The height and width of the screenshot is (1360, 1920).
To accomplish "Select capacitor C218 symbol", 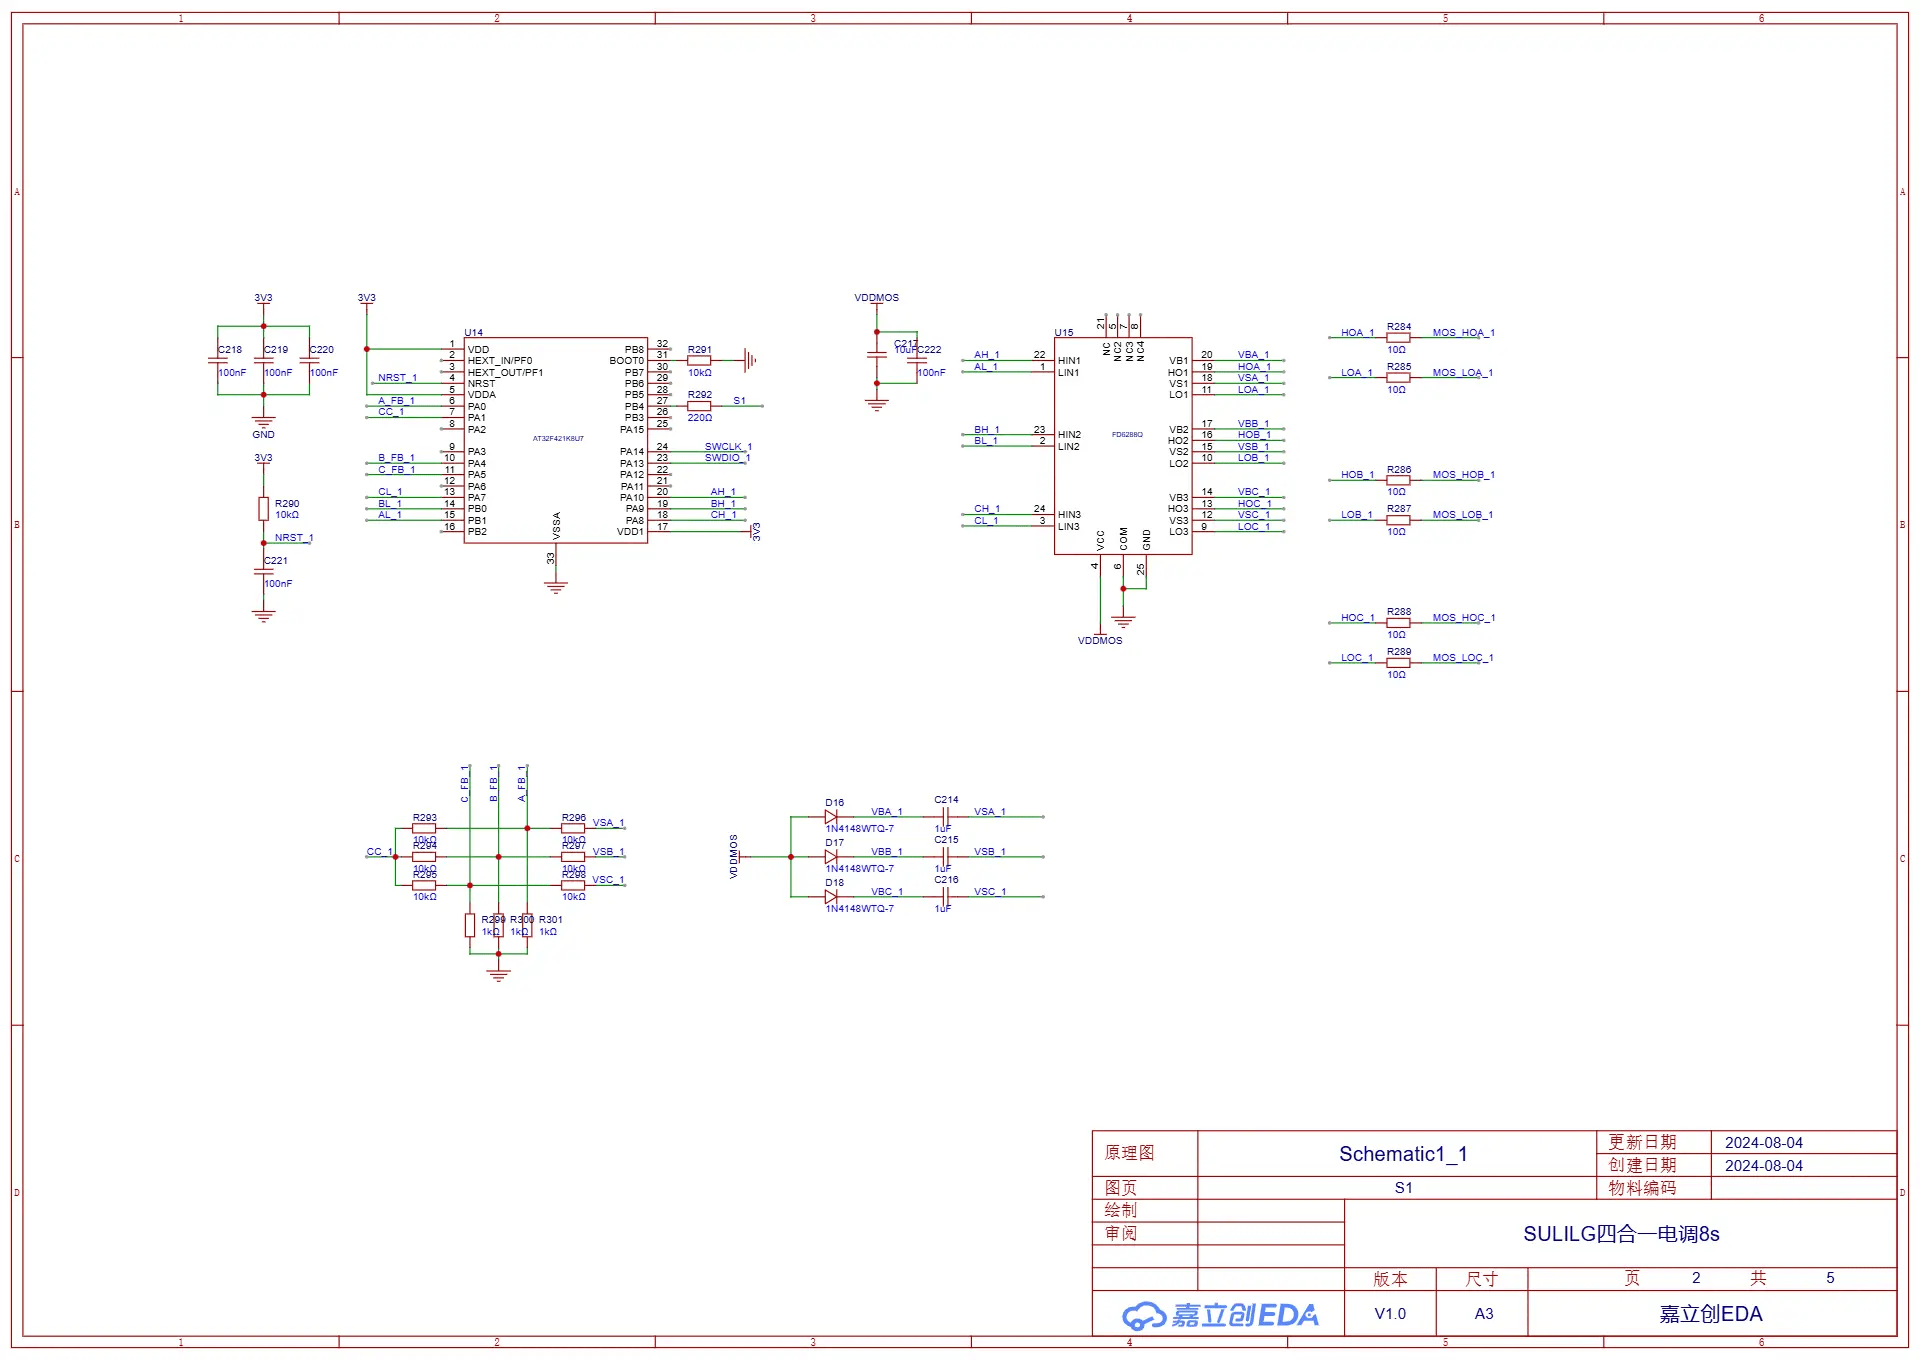I will click(x=218, y=361).
